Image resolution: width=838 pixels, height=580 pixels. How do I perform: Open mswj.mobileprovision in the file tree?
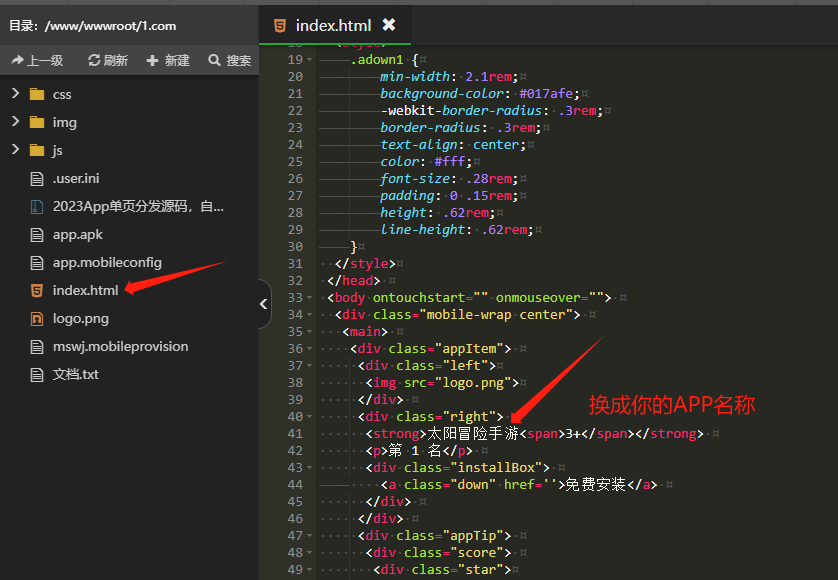click(120, 346)
